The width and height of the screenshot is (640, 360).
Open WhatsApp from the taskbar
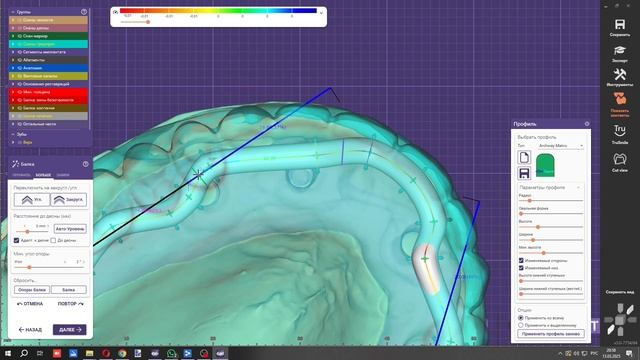tap(171, 353)
